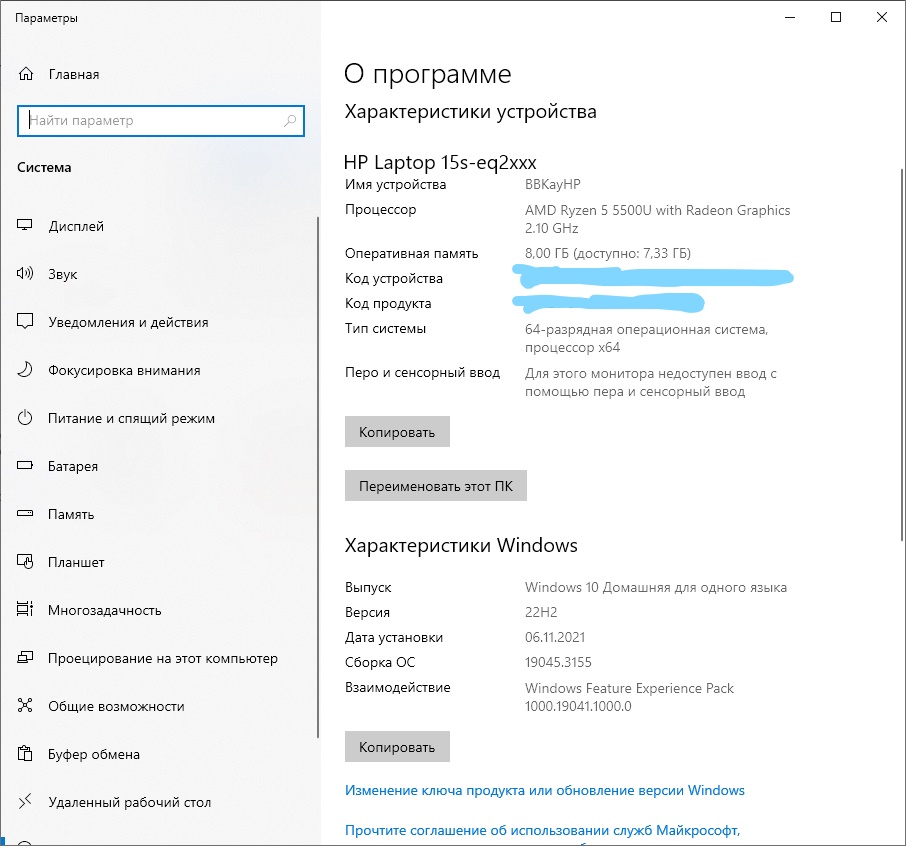
Task: Click the Tablet mode icon
Action: coord(25,561)
